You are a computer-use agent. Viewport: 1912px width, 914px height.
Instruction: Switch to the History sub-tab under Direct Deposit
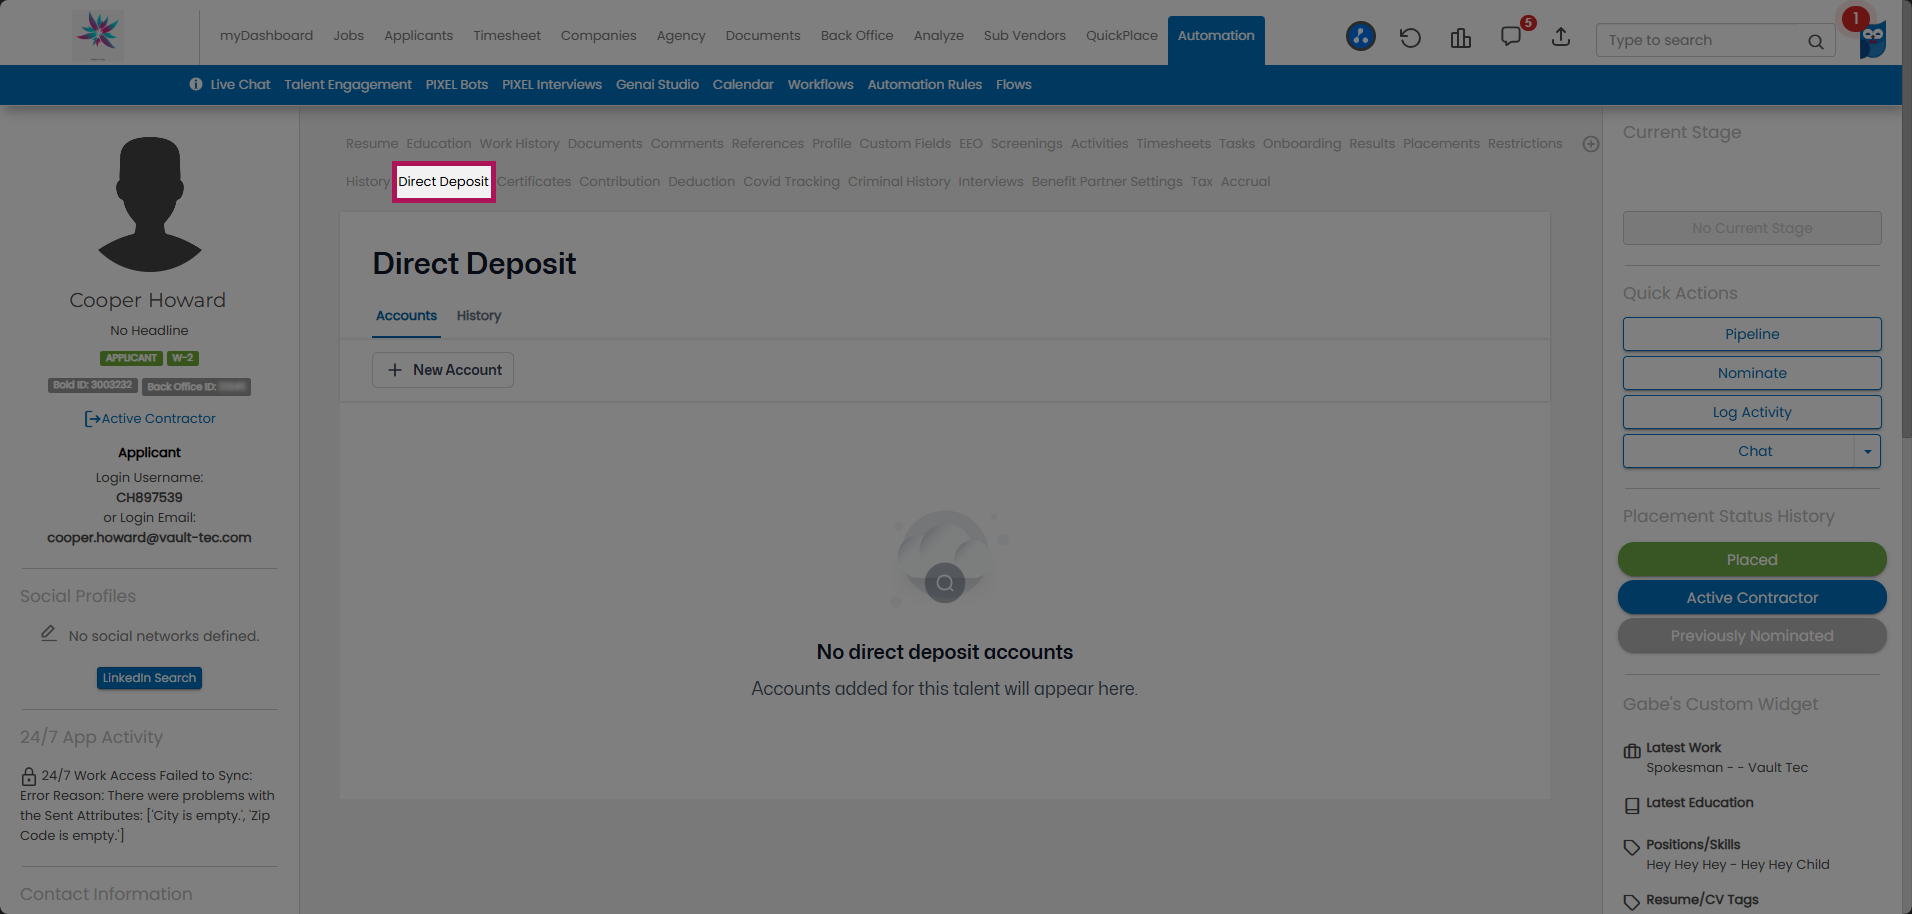pos(479,315)
